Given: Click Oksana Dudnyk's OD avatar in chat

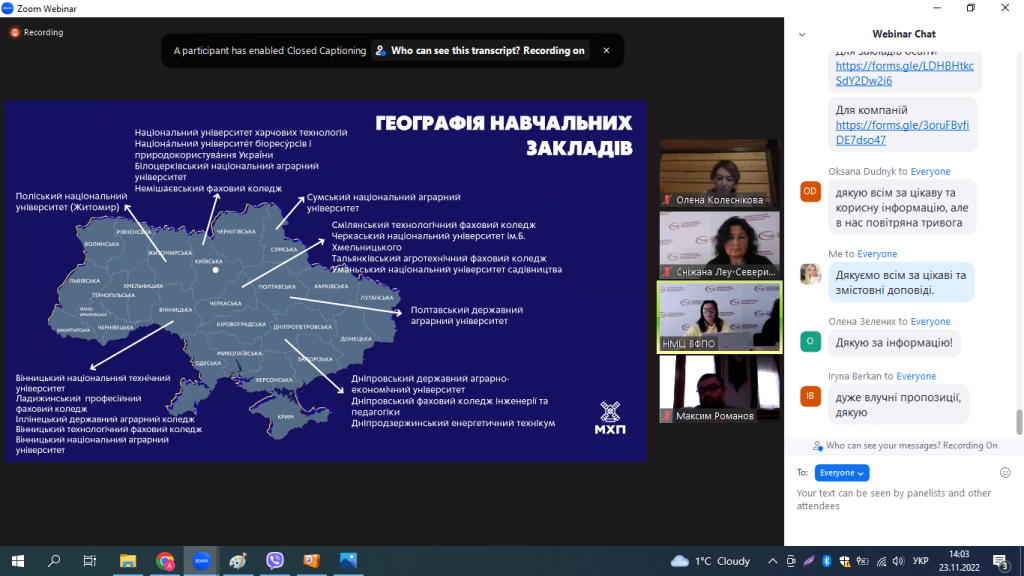Looking at the screenshot, I should (x=810, y=191).
